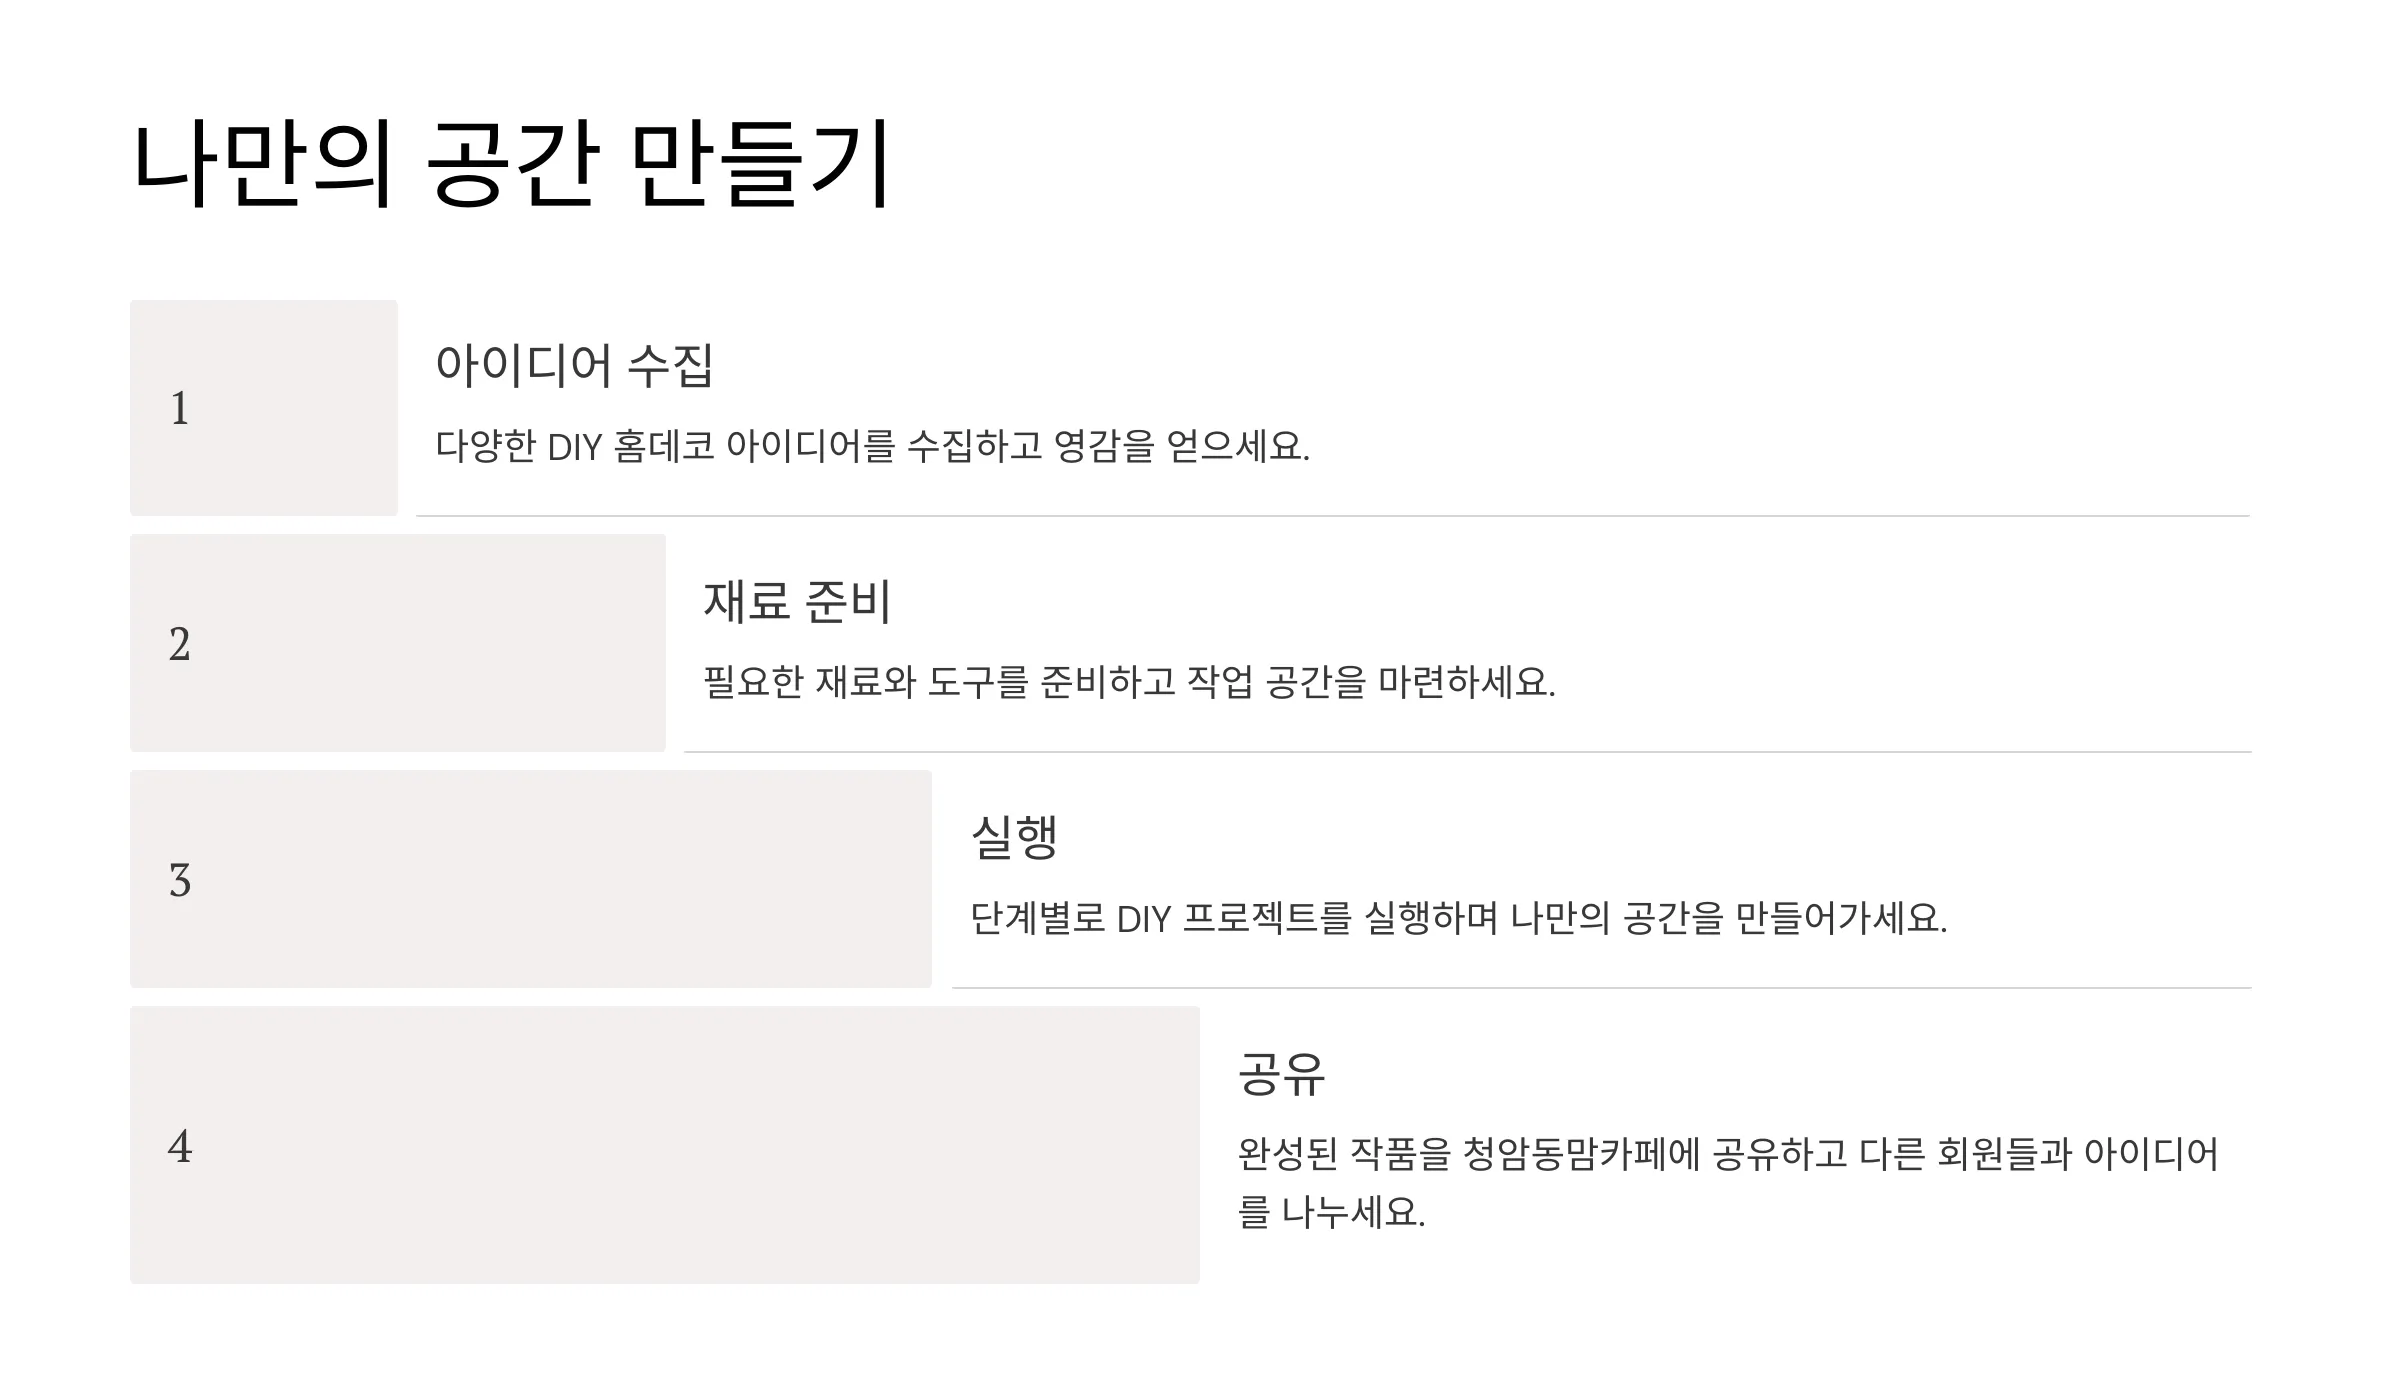
Task: Select the step 1 number box
Action: pos(264,408)
